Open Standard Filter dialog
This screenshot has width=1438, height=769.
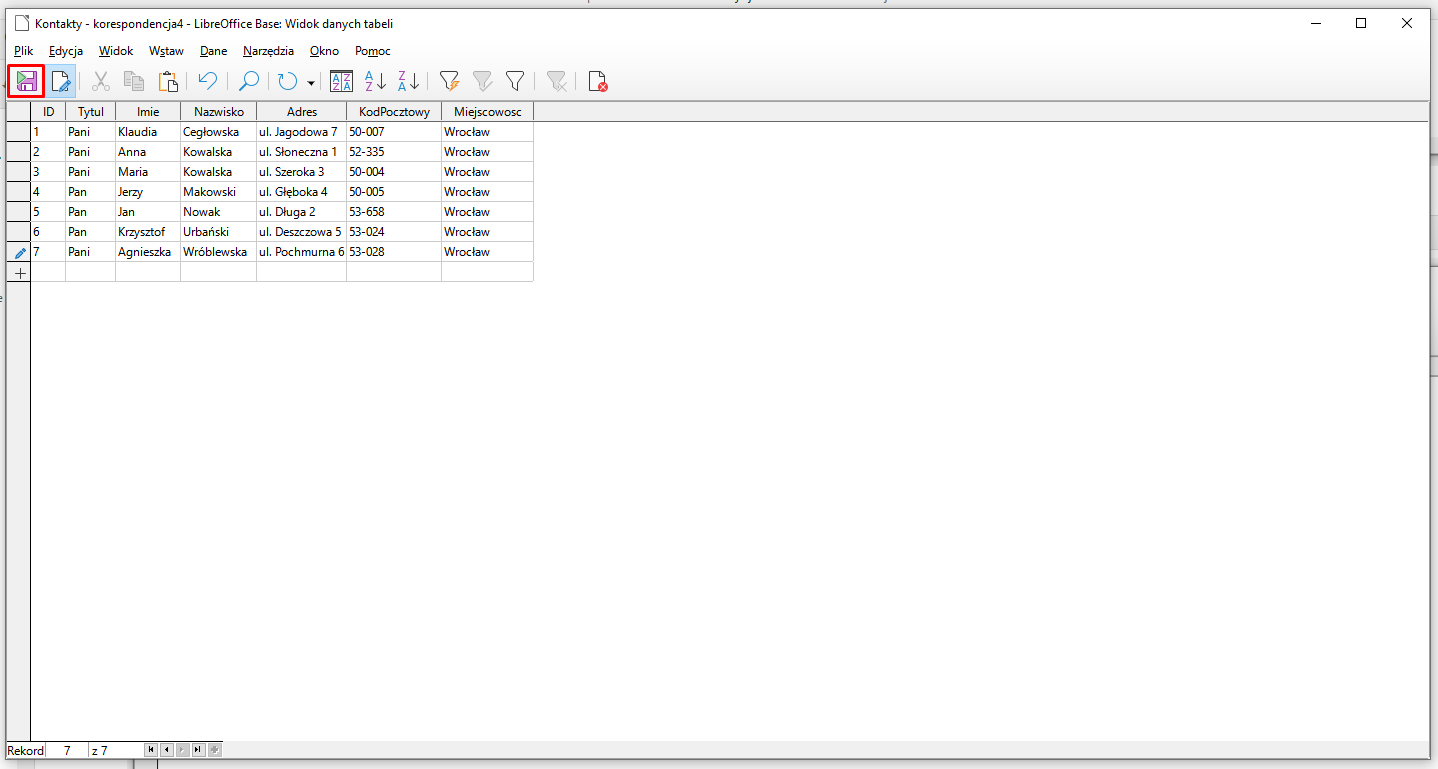[x=515, y=81]
